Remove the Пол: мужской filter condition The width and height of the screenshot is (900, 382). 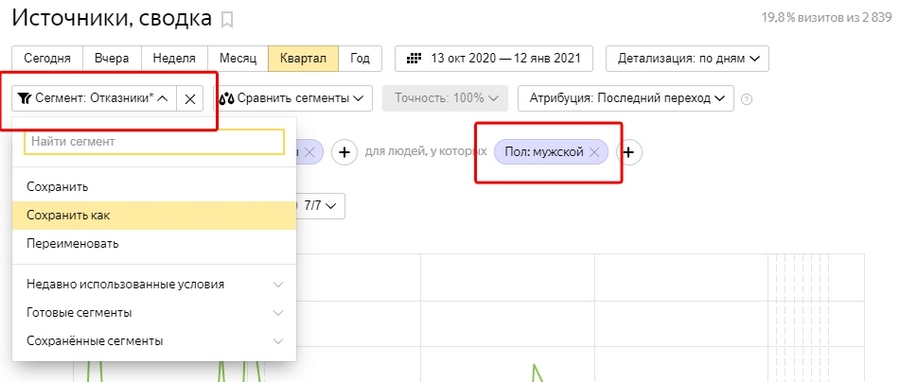point(595,152)
